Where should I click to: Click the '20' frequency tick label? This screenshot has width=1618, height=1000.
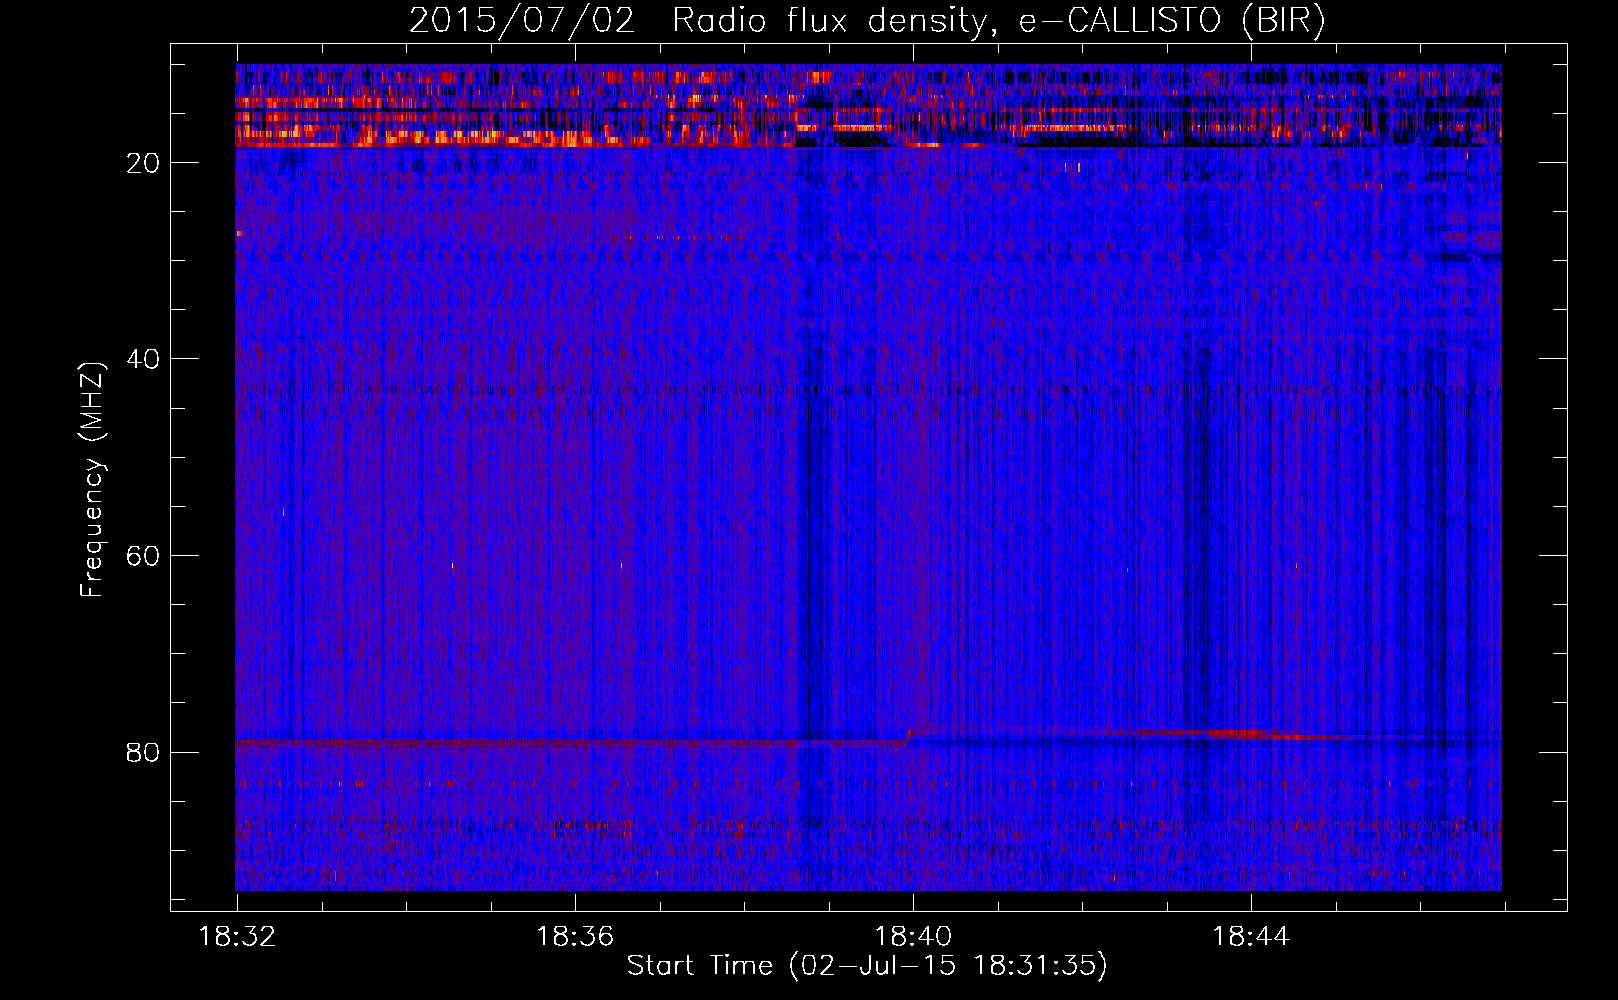(143, 163)
